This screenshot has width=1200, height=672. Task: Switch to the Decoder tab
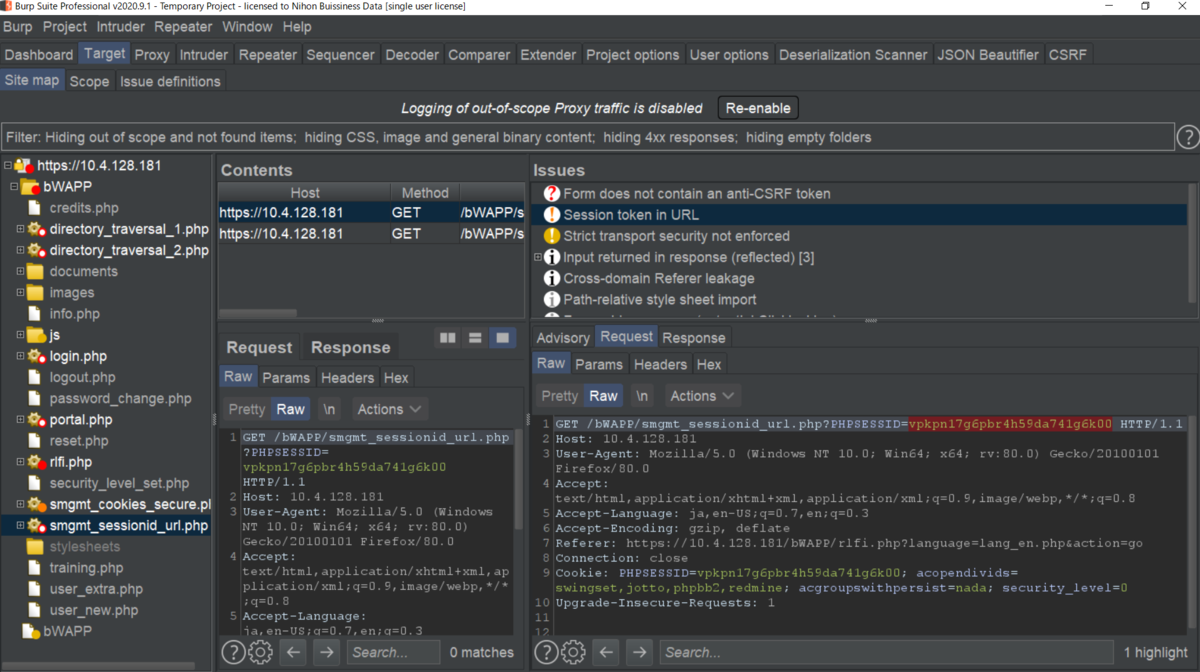pyautogui.click(x=412, y=55)
